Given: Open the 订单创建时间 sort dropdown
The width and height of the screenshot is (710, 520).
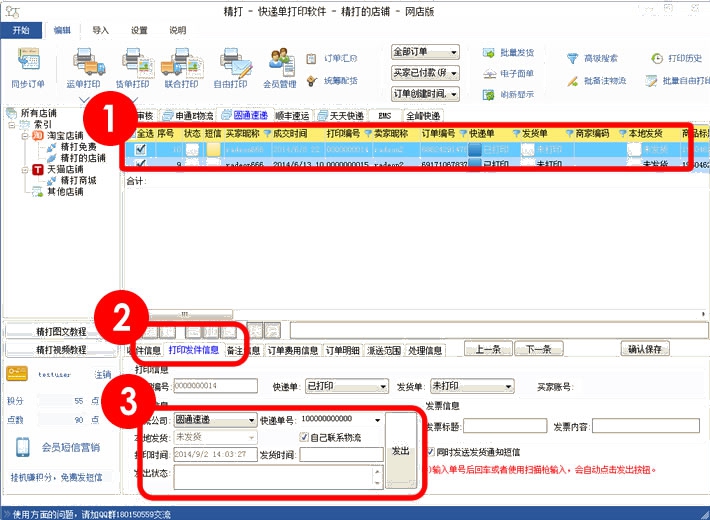Looking at the screenshot, I should (x=425, y=94).
